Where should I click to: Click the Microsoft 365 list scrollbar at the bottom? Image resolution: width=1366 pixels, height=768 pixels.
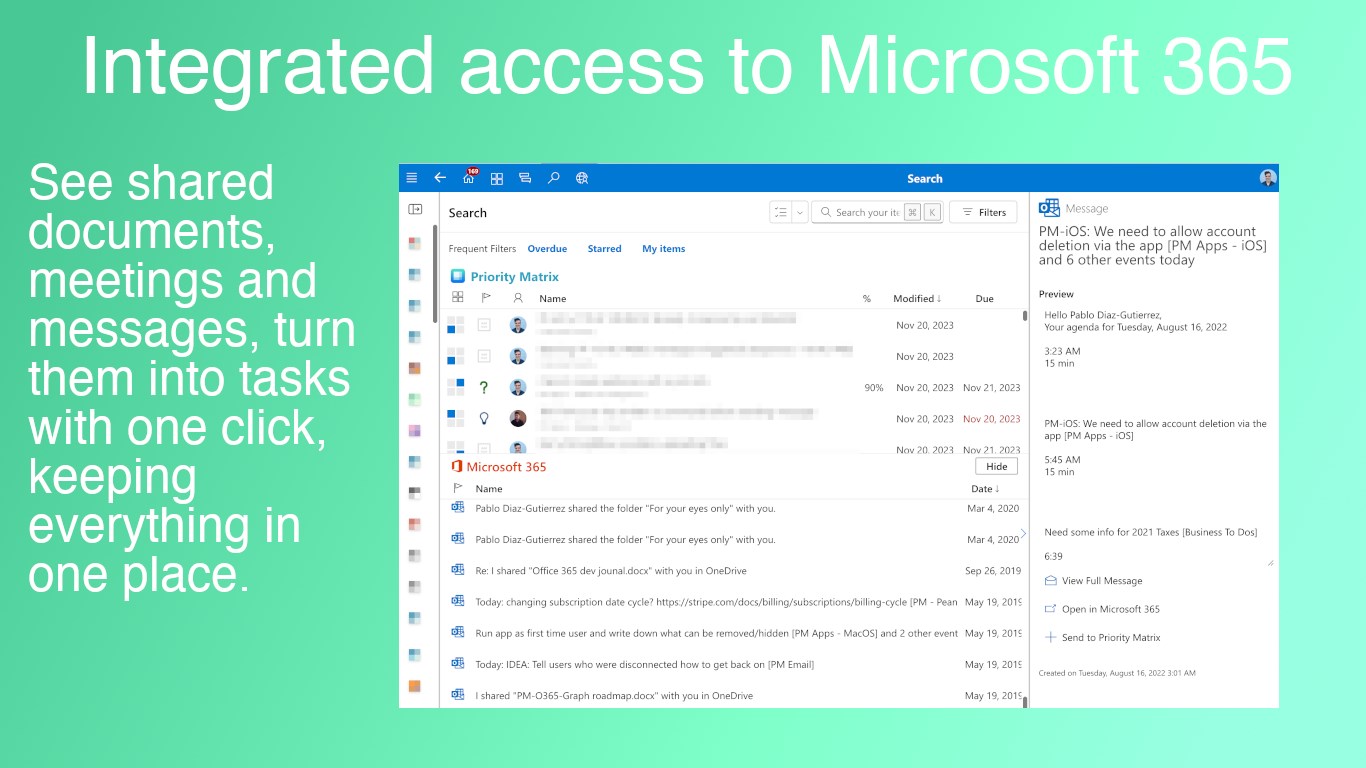1025,702
